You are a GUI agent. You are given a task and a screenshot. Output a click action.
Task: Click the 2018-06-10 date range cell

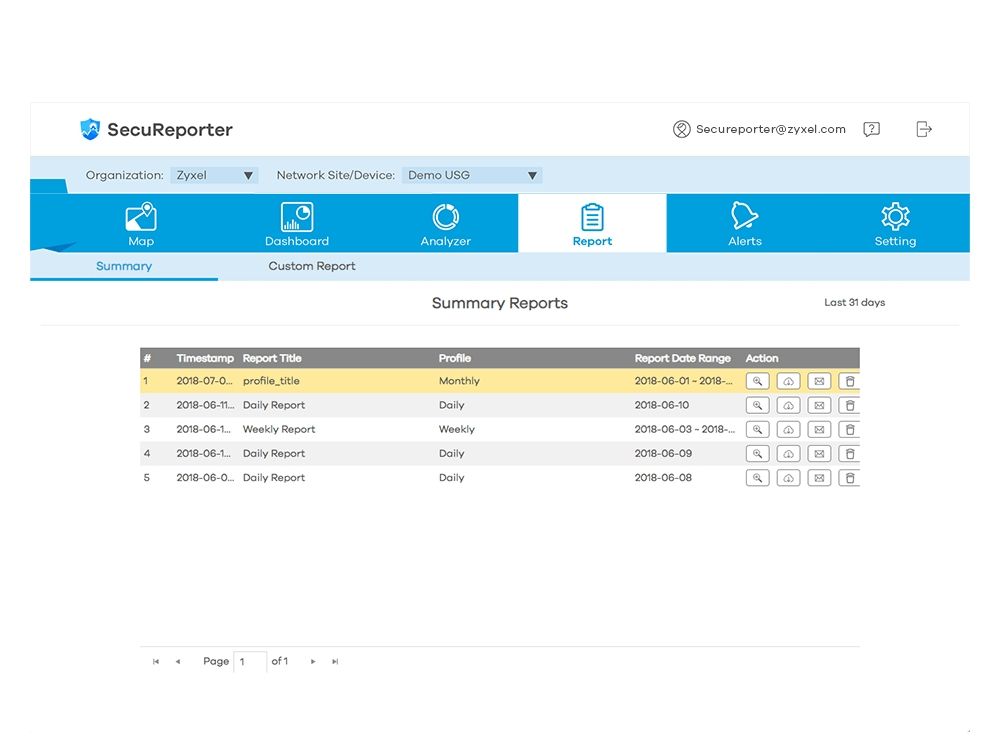pyautogui.click(x=661, y=405)
